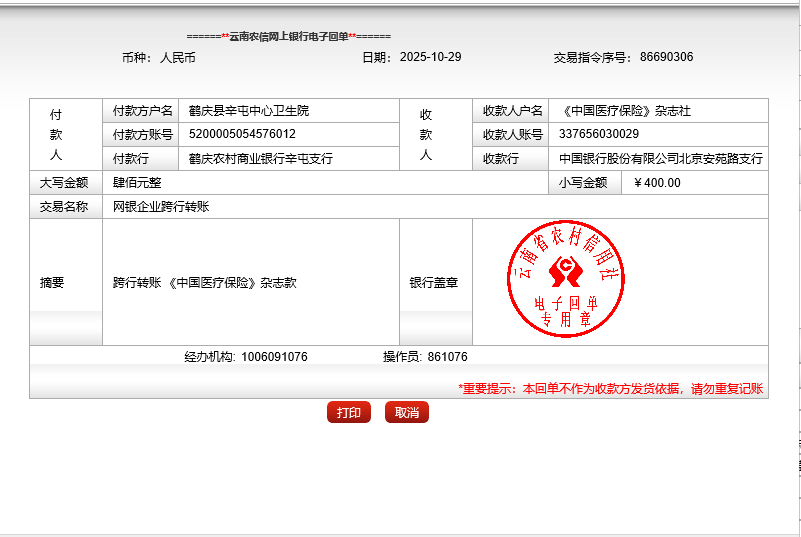Click payer bank 鹤庆农村商业银行辛屯支行
This screenshot has height=537, width=801.
coord(260,159)
